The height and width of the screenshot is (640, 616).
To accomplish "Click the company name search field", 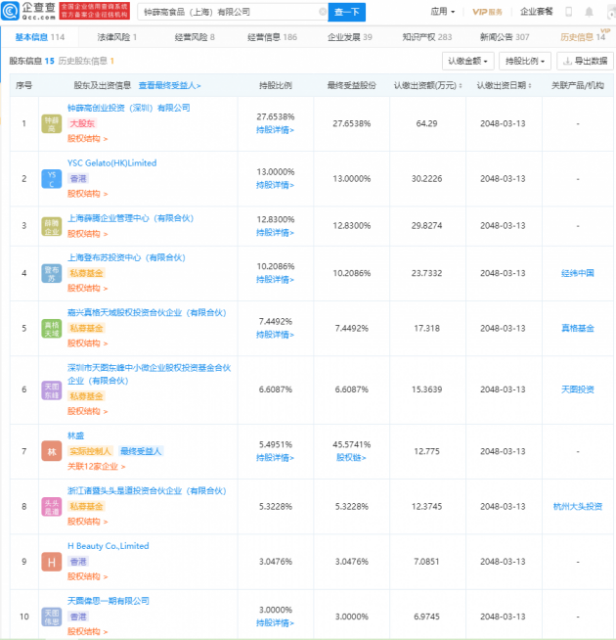I will click(231, 12).
